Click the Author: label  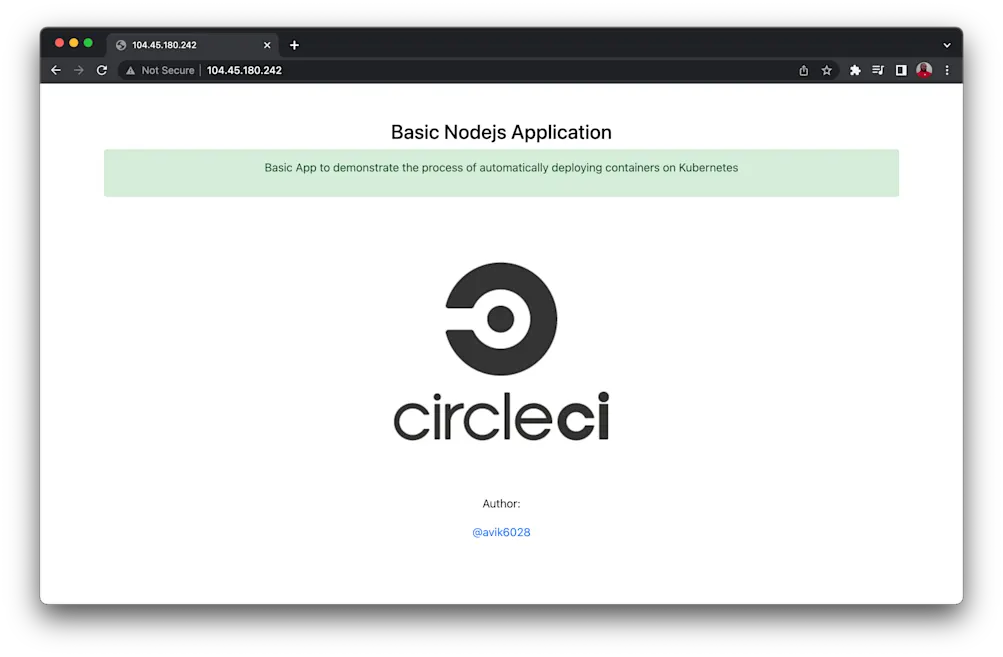coord(501,504)
